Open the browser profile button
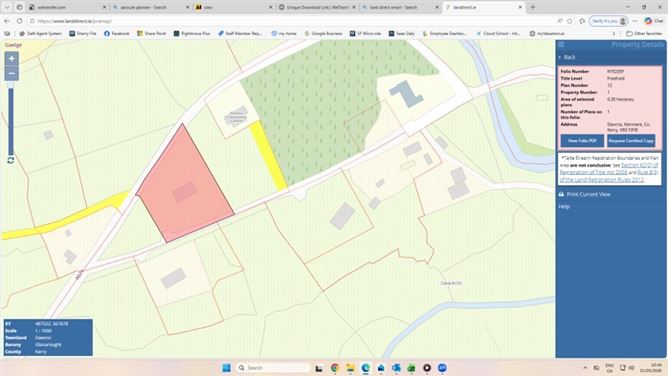The height and width of the screenshot is (376, 668). (609, 21)
